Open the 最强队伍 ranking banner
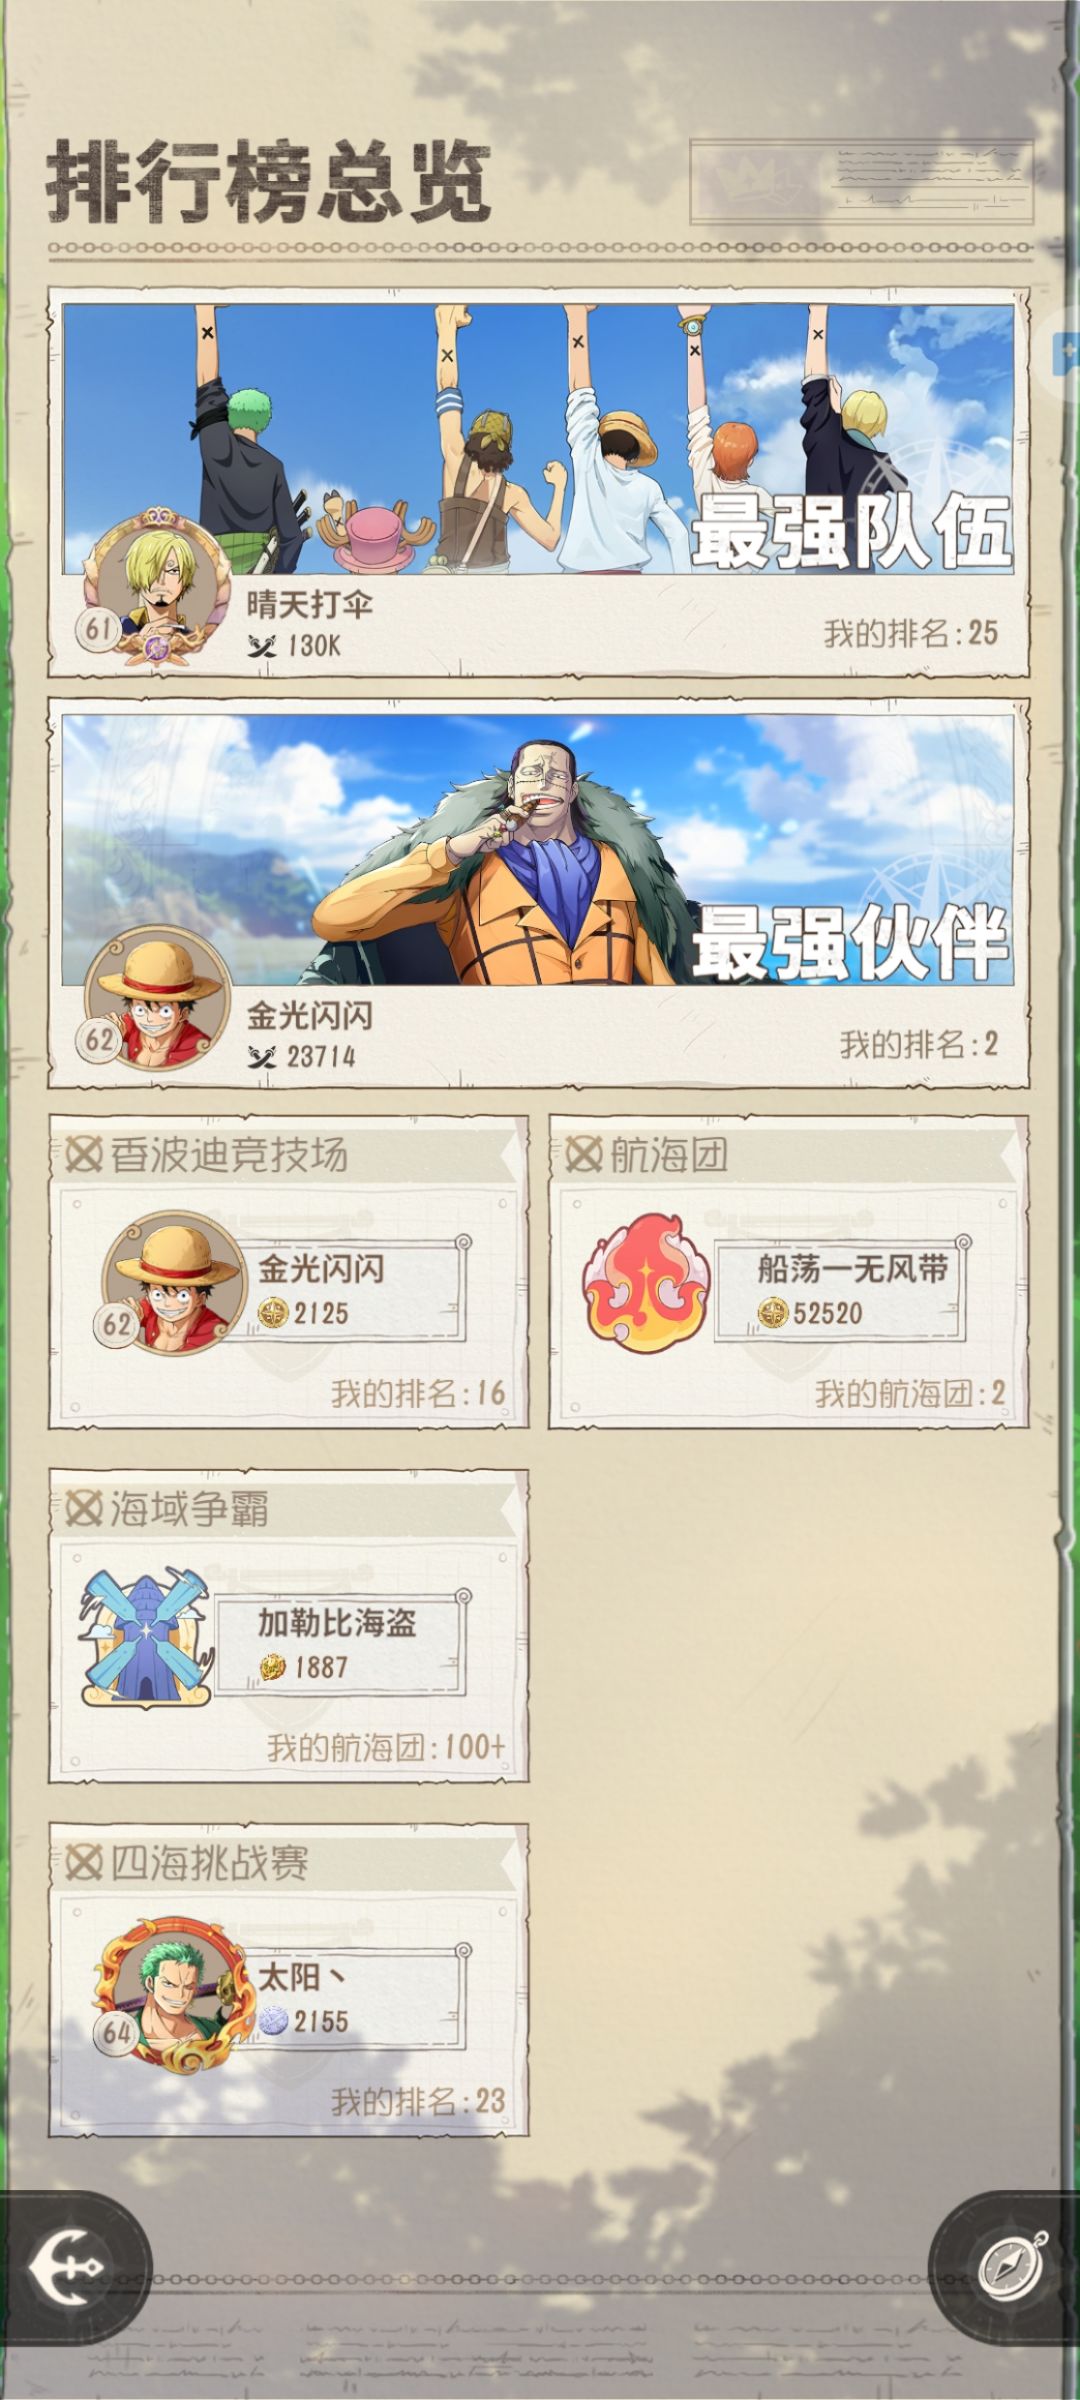This screenshot has height=2400, width=1080. 538,439
